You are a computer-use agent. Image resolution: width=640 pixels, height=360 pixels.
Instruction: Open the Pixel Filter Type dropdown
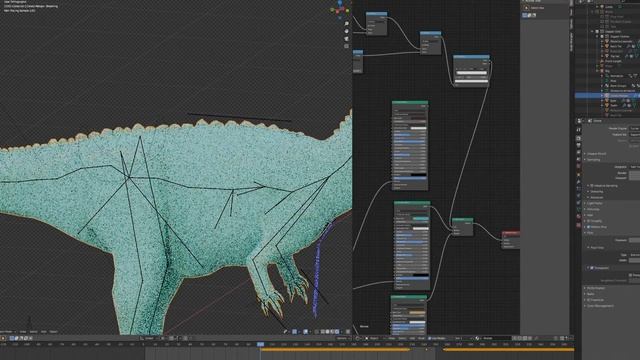pyautogui.click(x=634, y=255)
